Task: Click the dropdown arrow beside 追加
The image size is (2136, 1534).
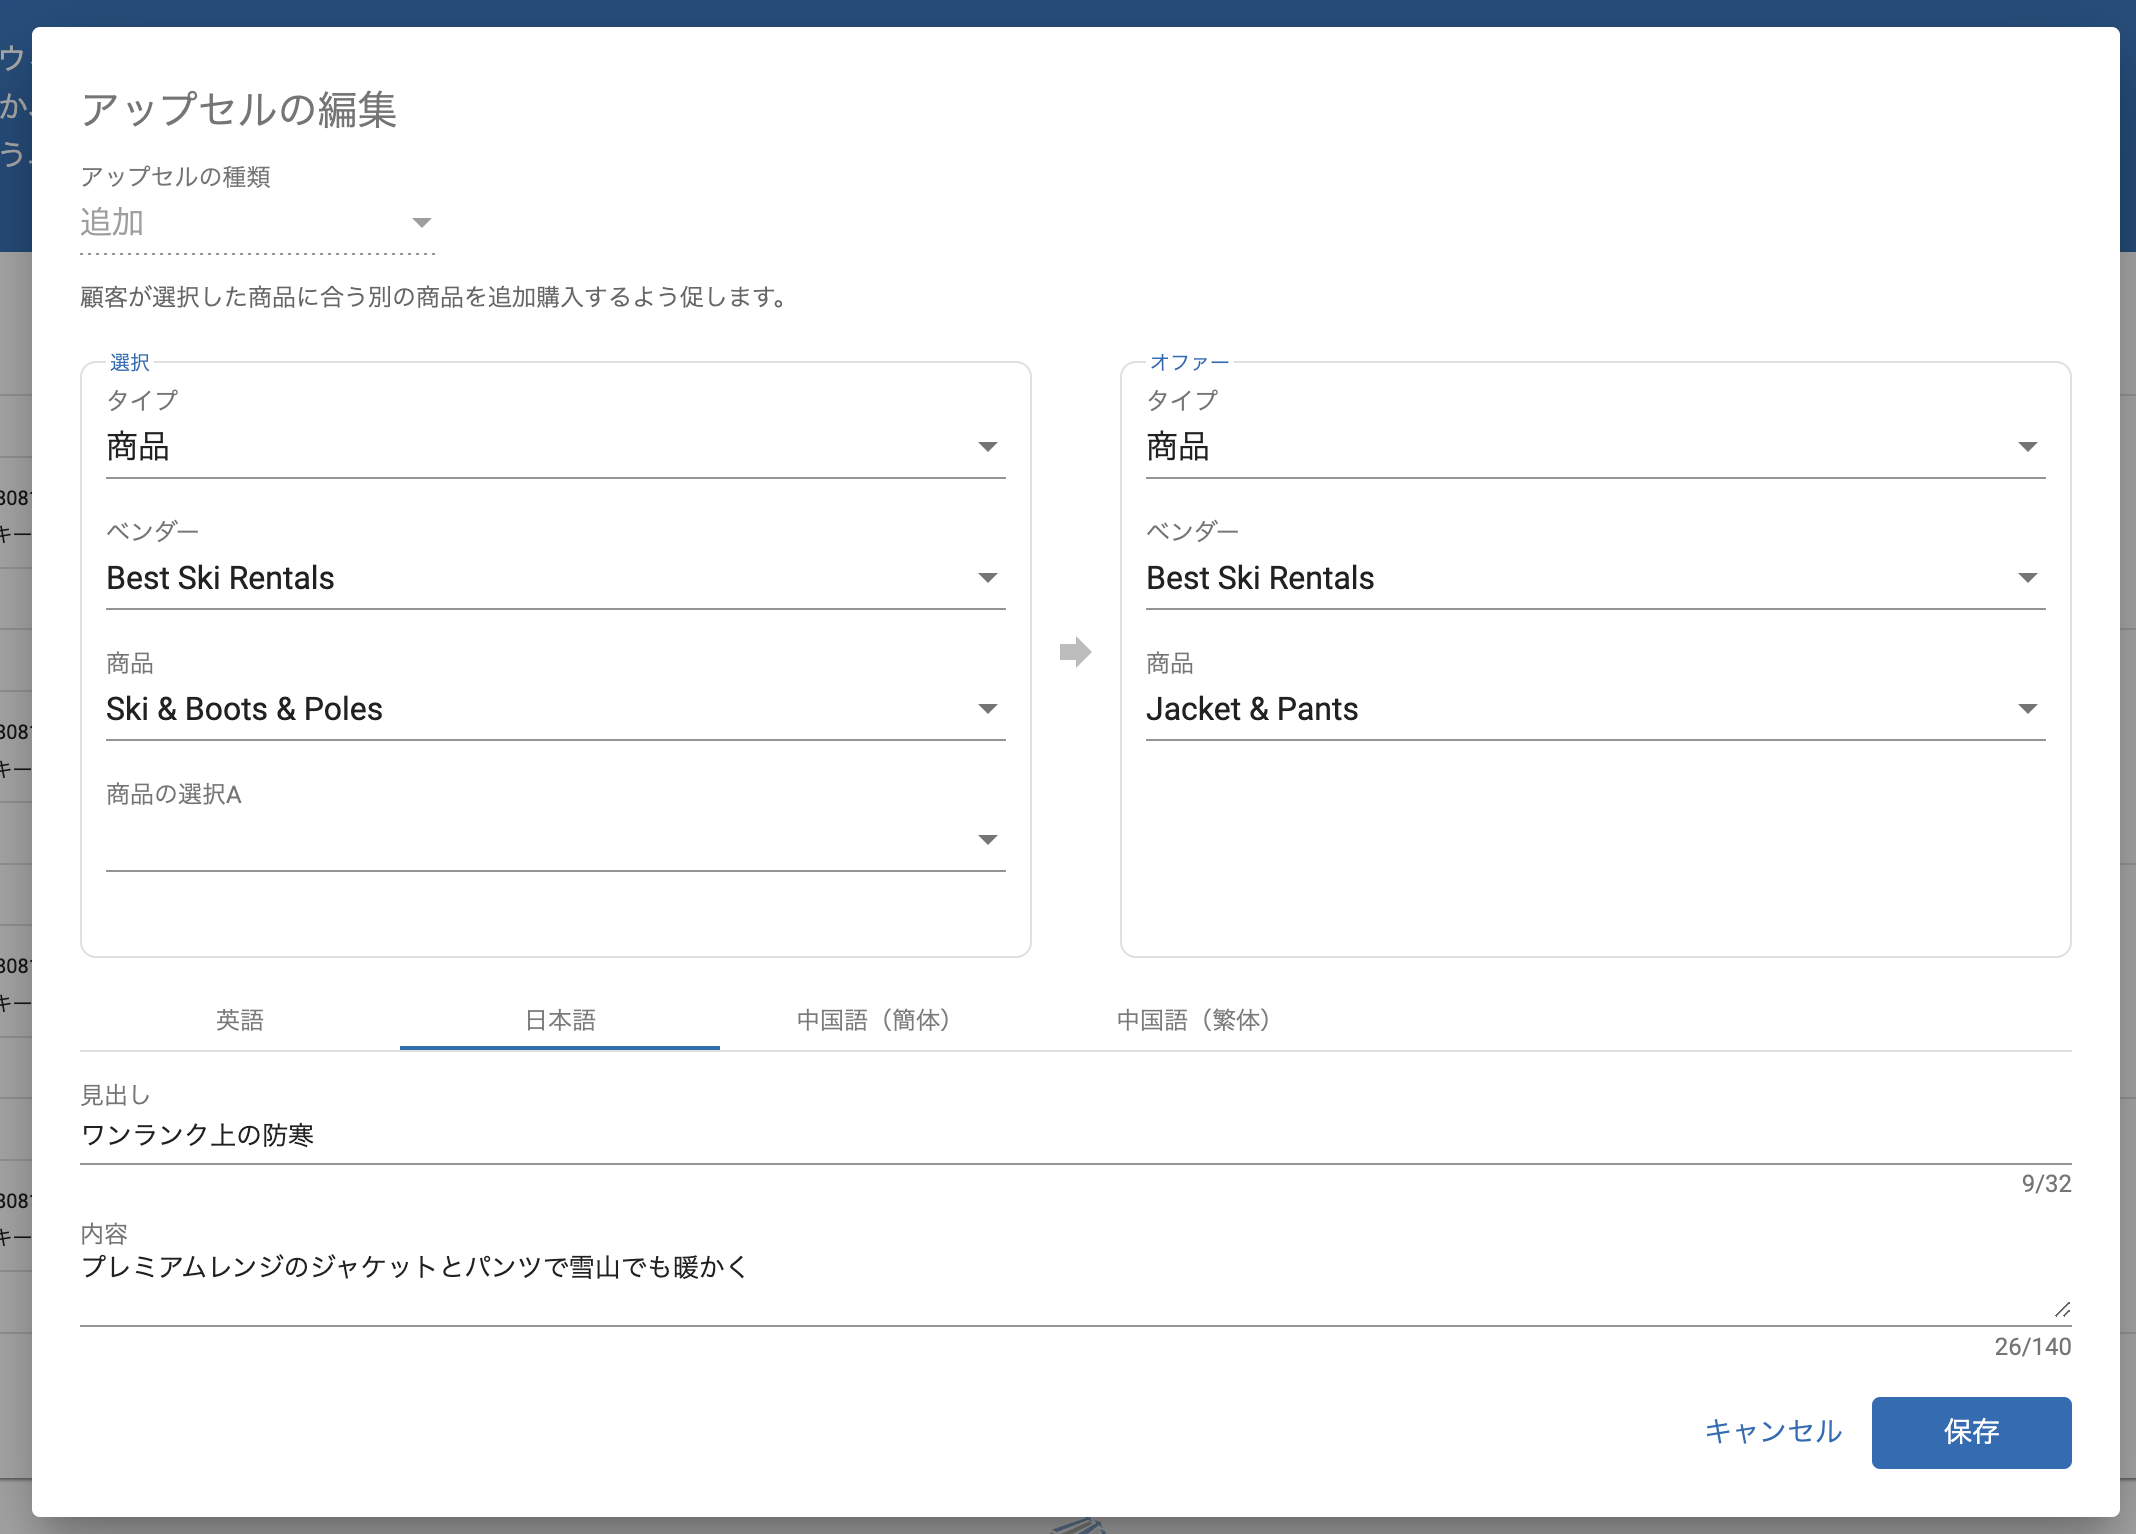Action: pos(422,222)
